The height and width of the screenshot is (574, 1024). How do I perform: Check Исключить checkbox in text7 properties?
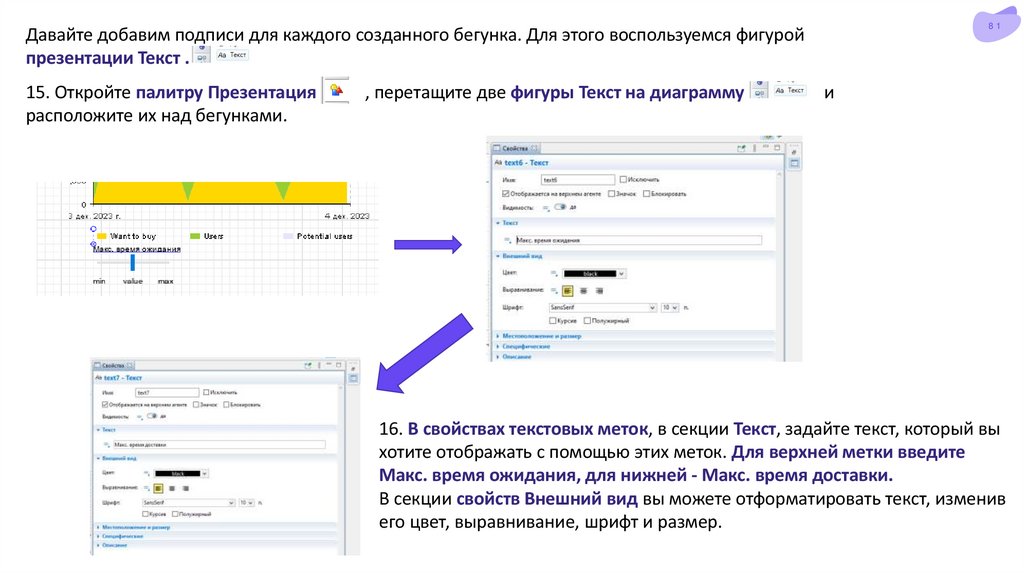[x=206, y=392]
